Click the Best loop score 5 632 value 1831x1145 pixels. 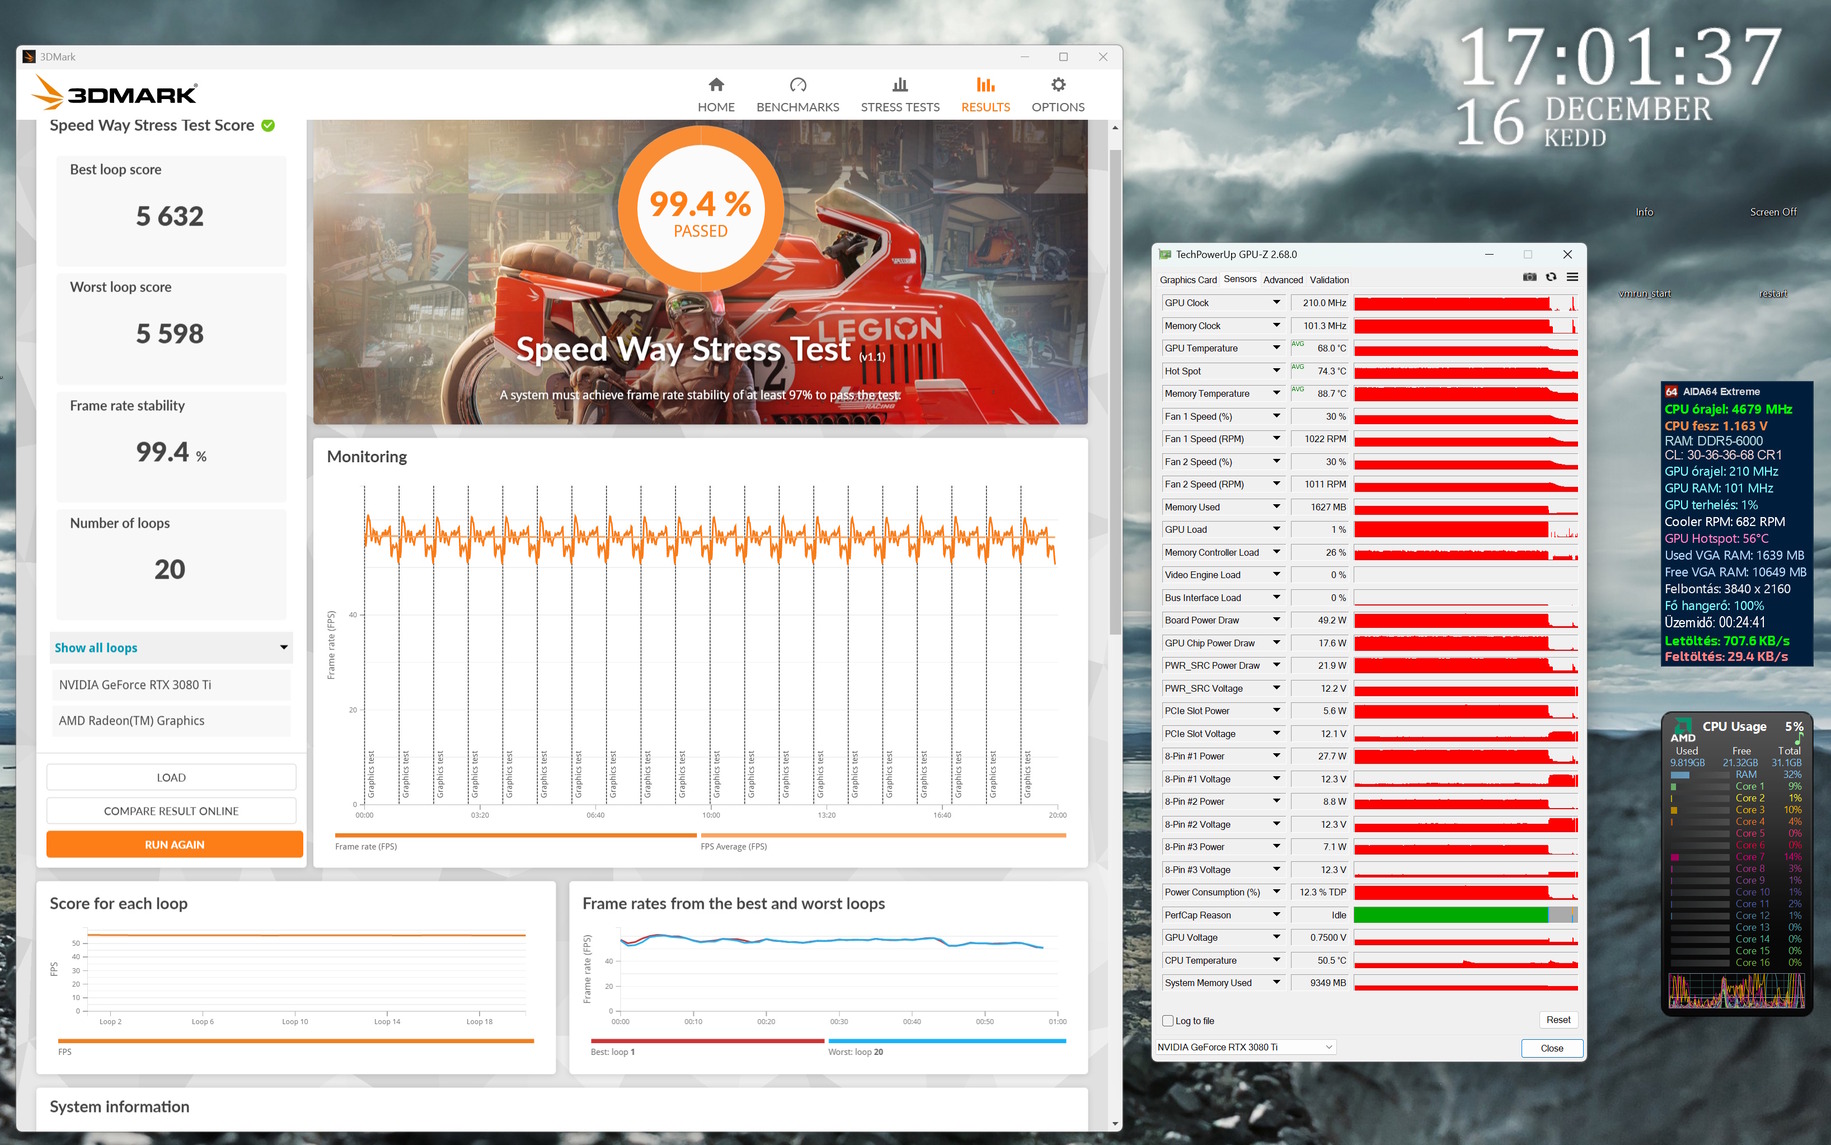pos(170,217)
